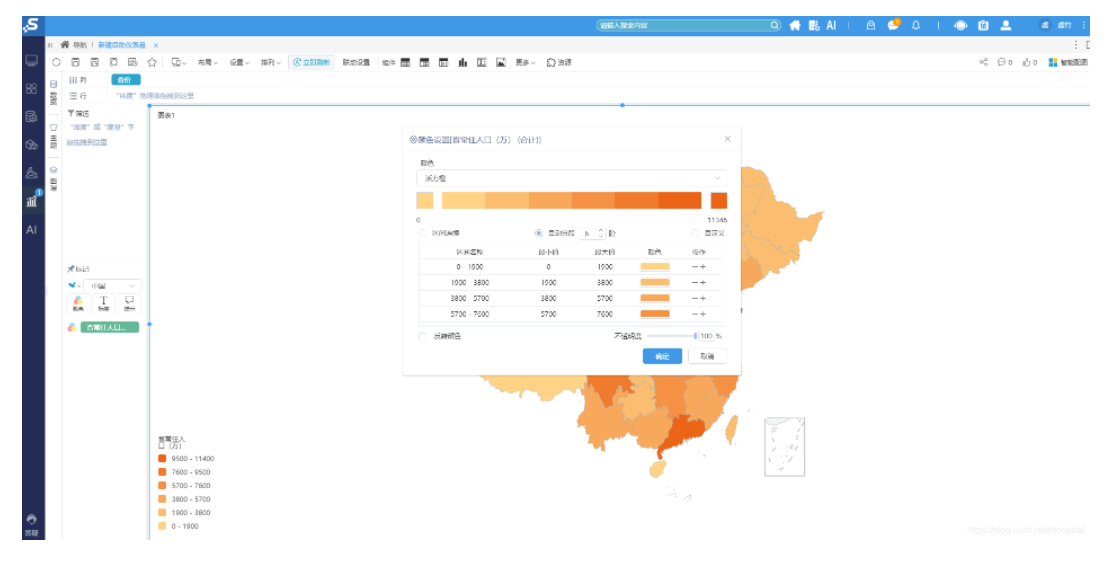Click the thumbs-up like icon
The height and width of the screenshot is (566, 1120).
click(1026, 62)
